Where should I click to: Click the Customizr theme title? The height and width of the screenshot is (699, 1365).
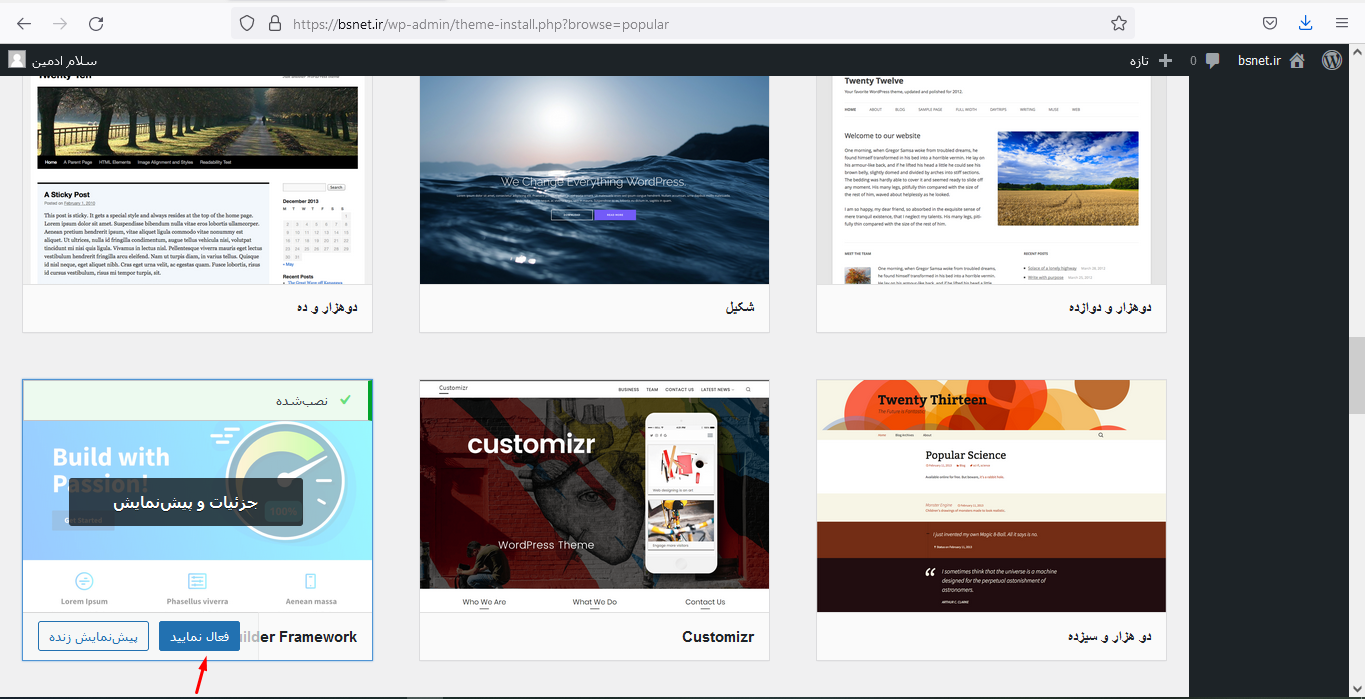[718, 636]
